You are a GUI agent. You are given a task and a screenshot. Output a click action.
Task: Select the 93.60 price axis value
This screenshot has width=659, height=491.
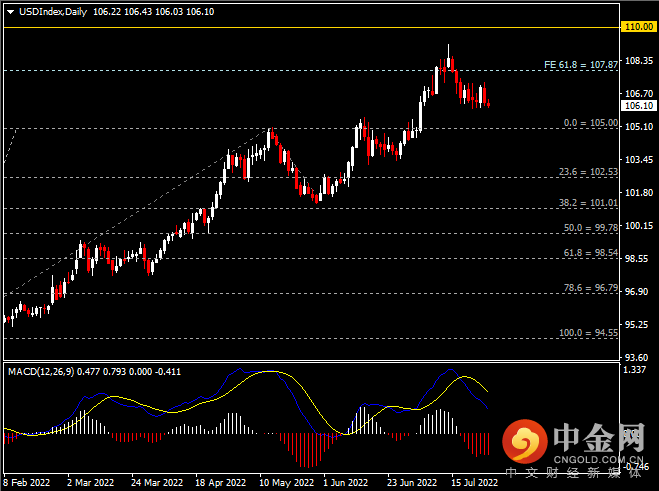pos(636,357)
